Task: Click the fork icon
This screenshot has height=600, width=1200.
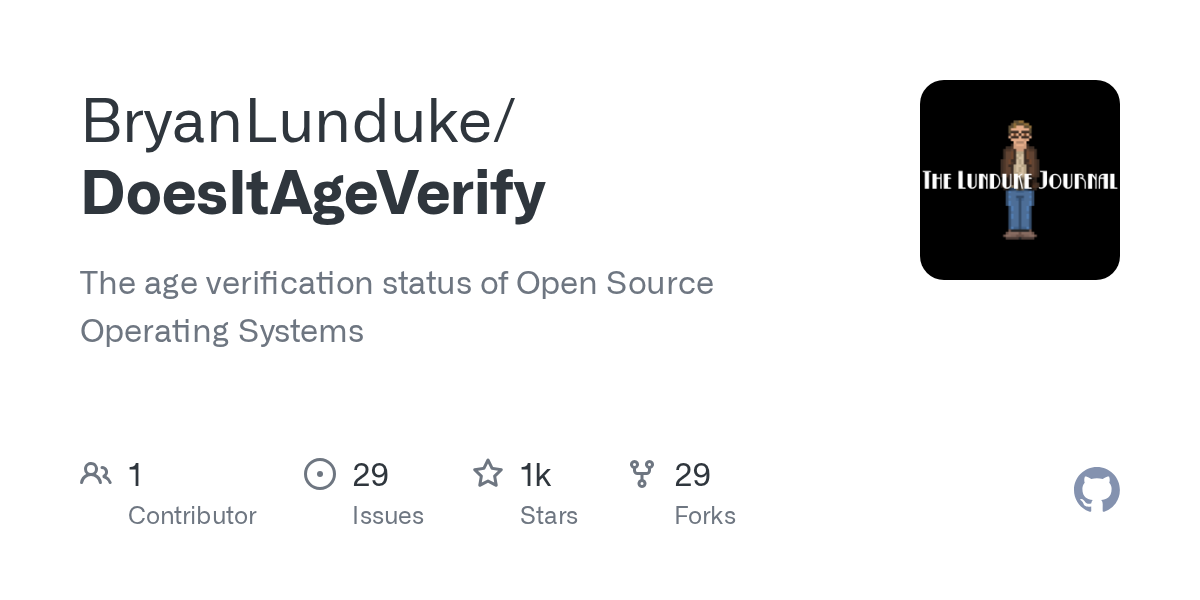Action: coord(642,474)
